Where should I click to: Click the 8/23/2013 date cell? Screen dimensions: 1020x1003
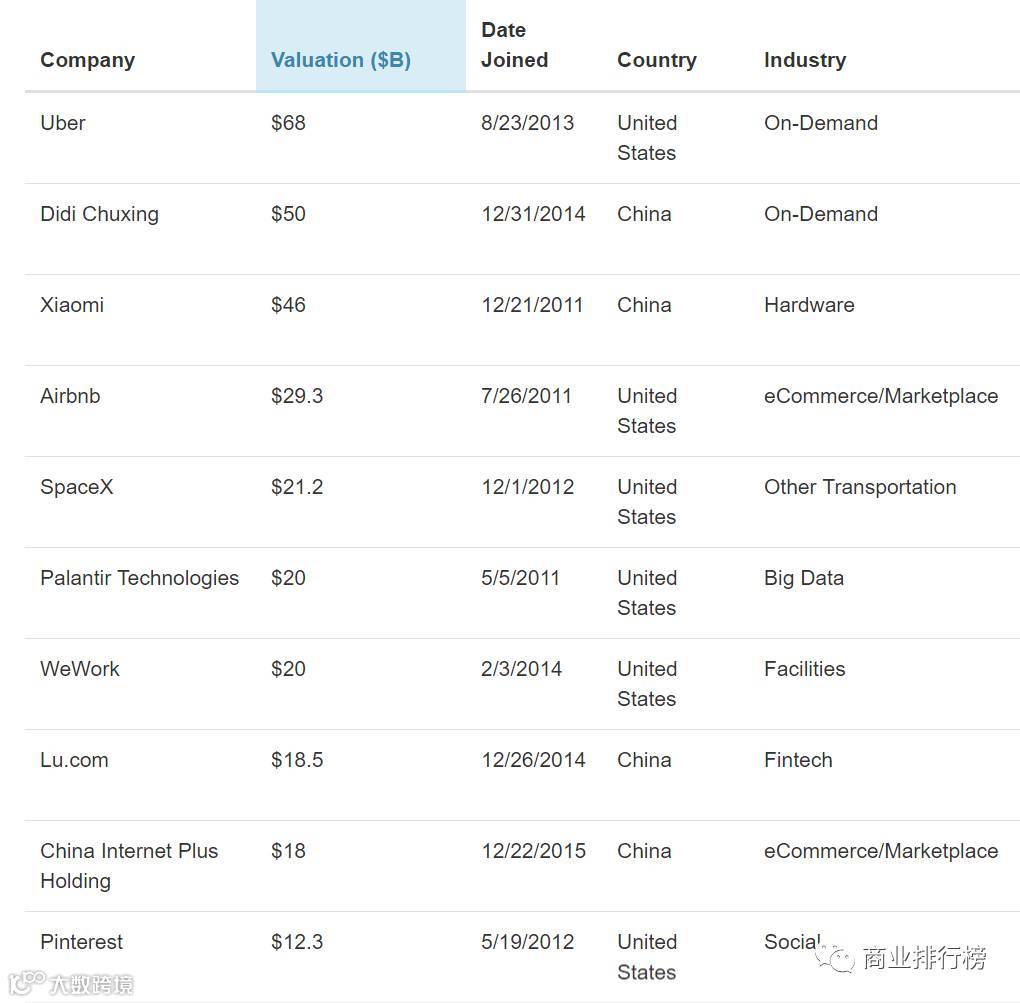tap(528, 123)
